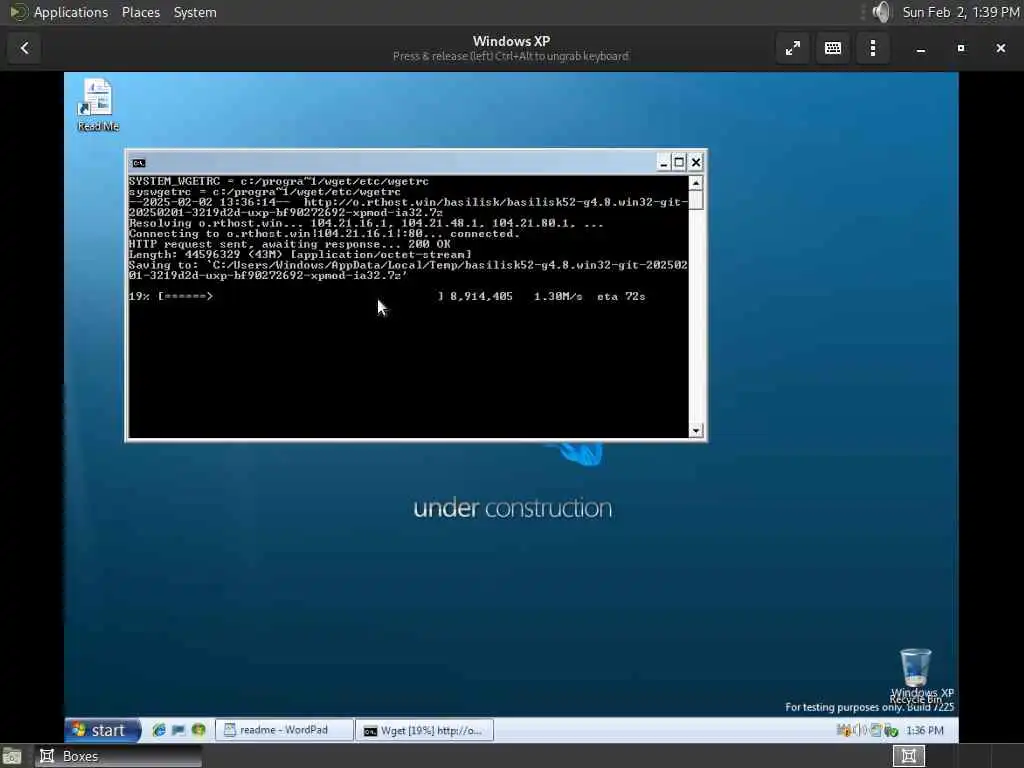Maximize the Wget console window
This screenshot has width=1024, height=768.
click(679, 163)
